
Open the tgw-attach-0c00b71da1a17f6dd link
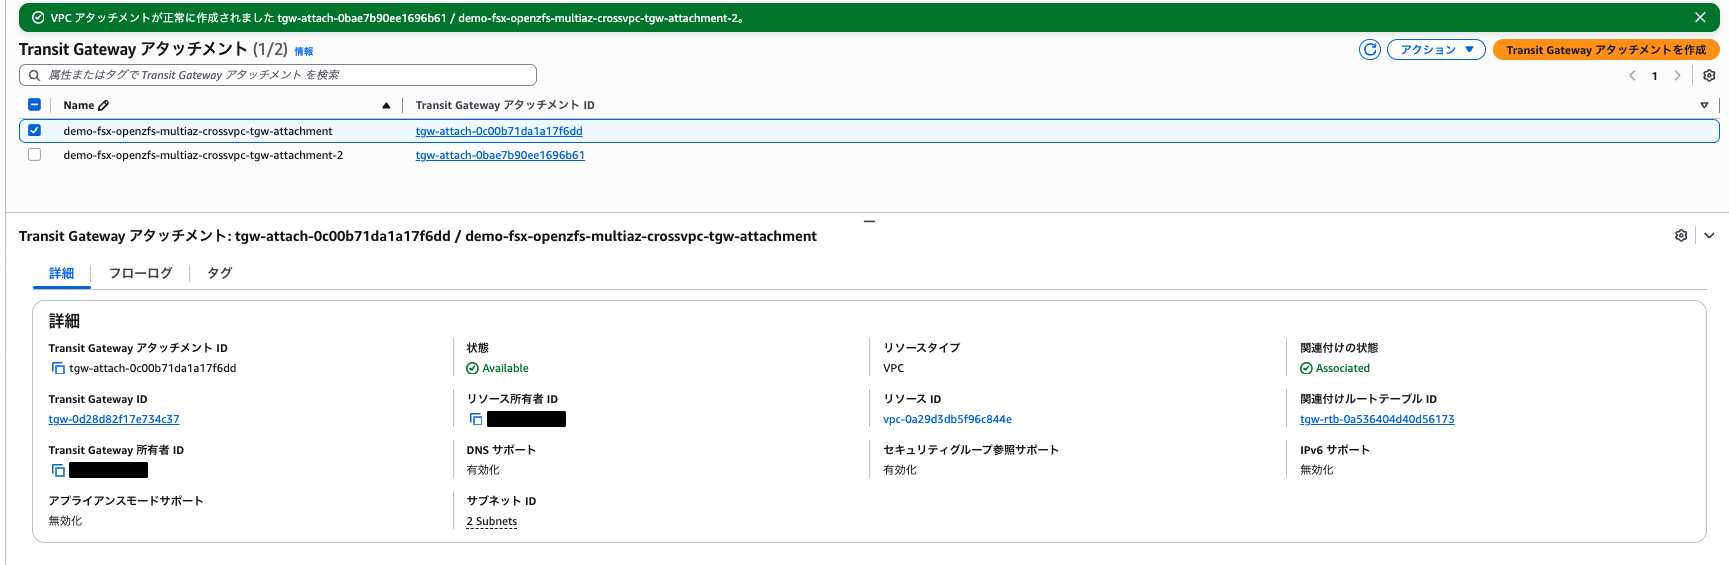(499, 131)
